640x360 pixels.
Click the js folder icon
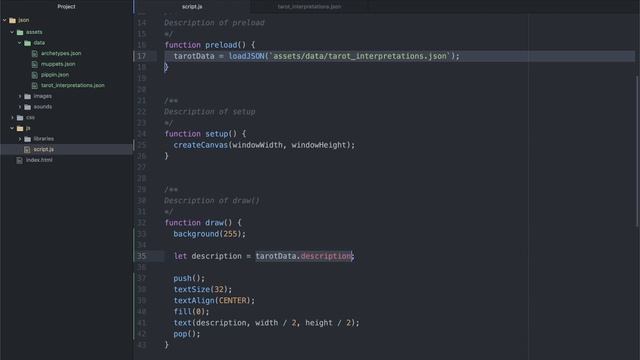coord(20,128)
